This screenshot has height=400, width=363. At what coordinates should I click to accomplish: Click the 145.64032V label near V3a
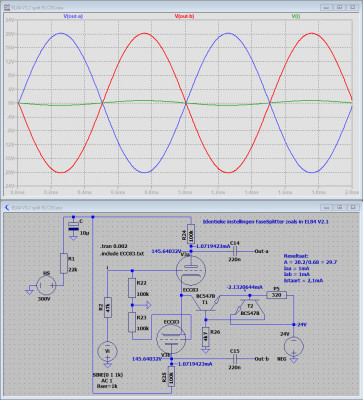tap(166, 251)
